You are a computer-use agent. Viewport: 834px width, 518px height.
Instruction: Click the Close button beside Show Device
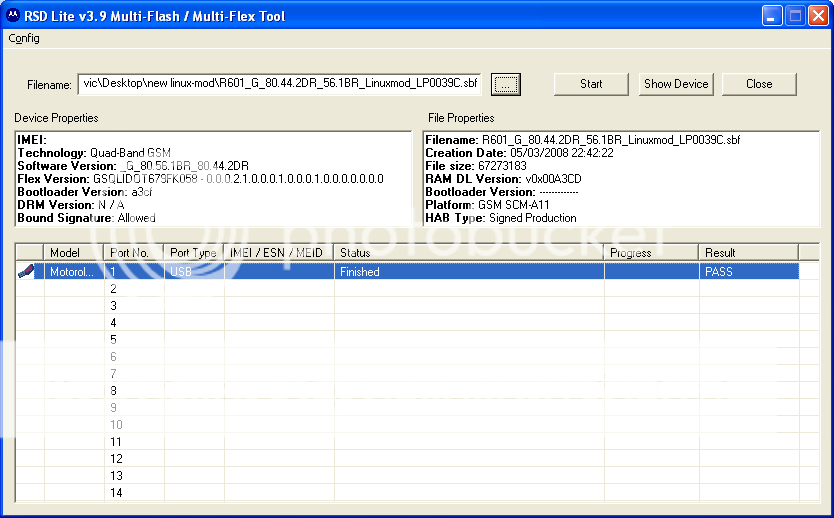pos(759,84)
